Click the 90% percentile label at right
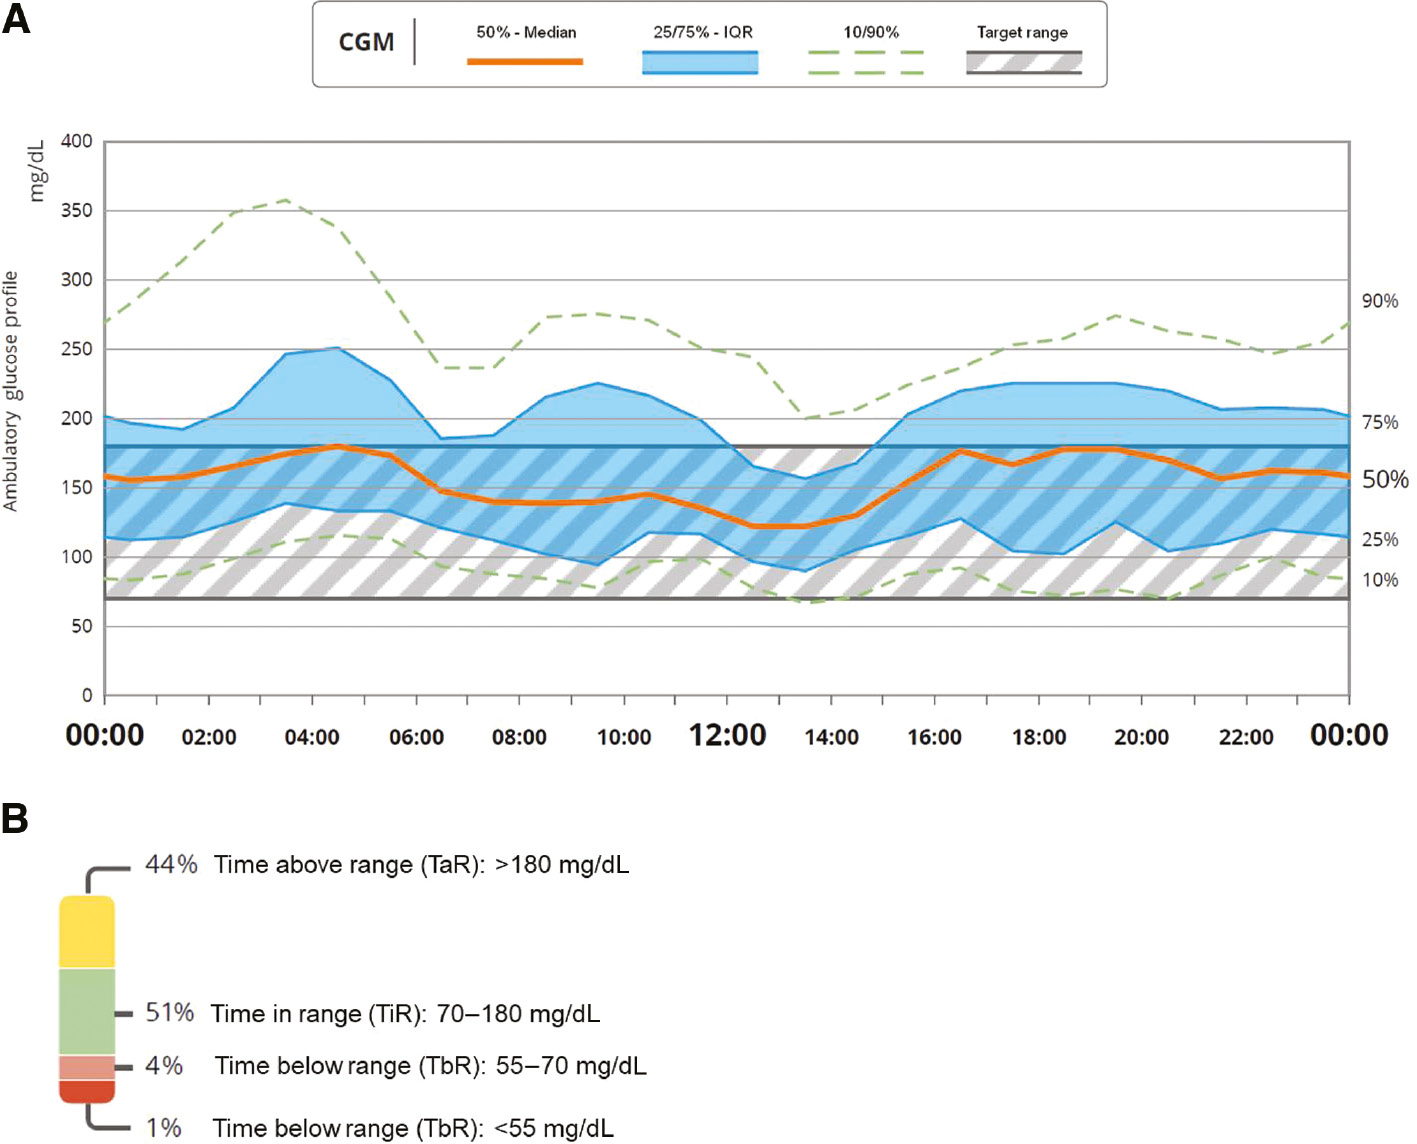 point(1380,301)
